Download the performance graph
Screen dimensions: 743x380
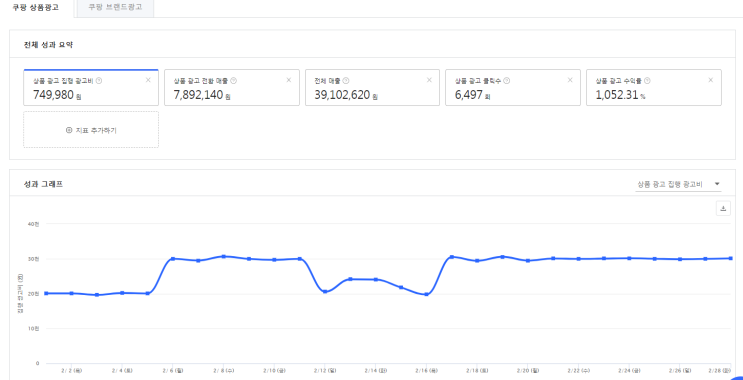(723, 208)
